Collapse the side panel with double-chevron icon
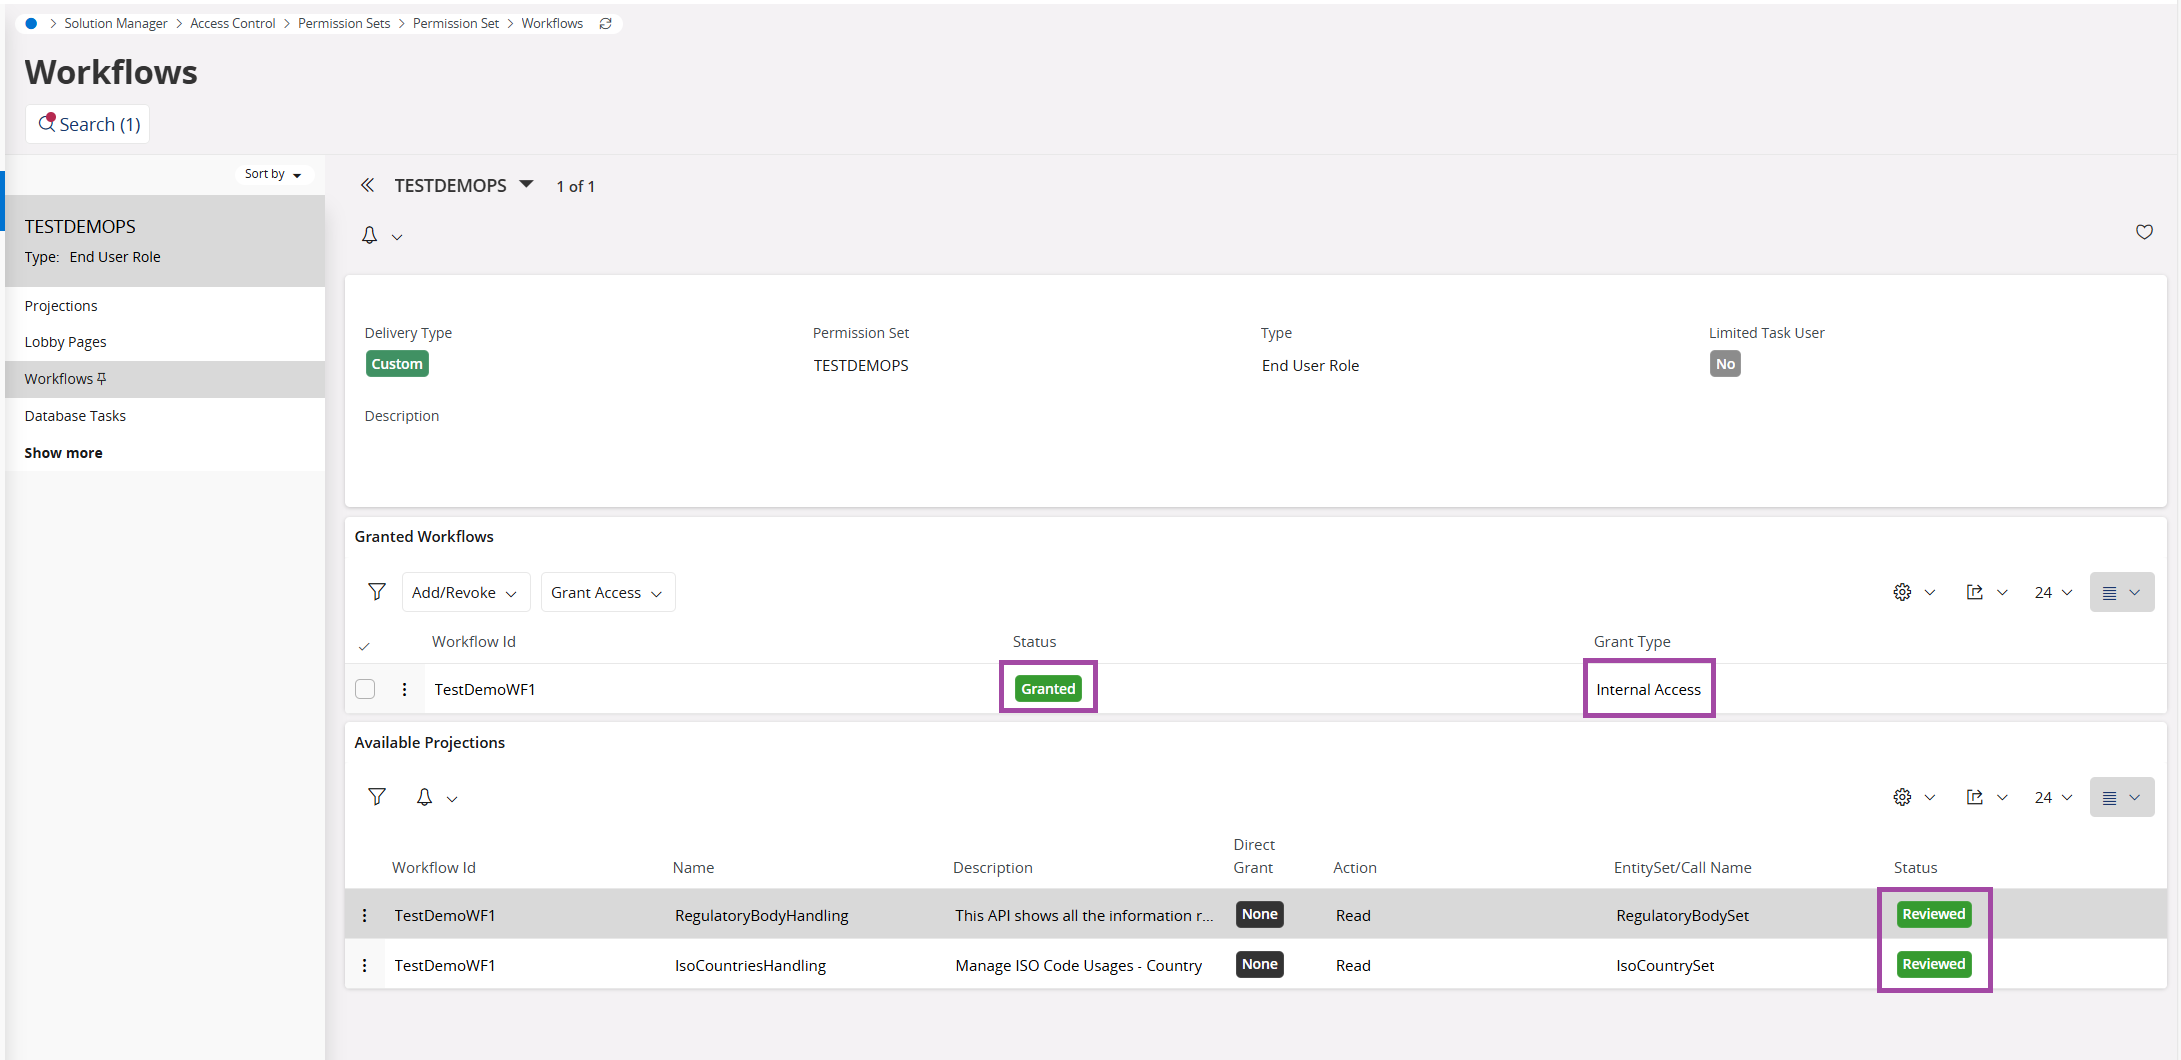The width and height of the screenshot is (2181, 1060). pos(367,185)
